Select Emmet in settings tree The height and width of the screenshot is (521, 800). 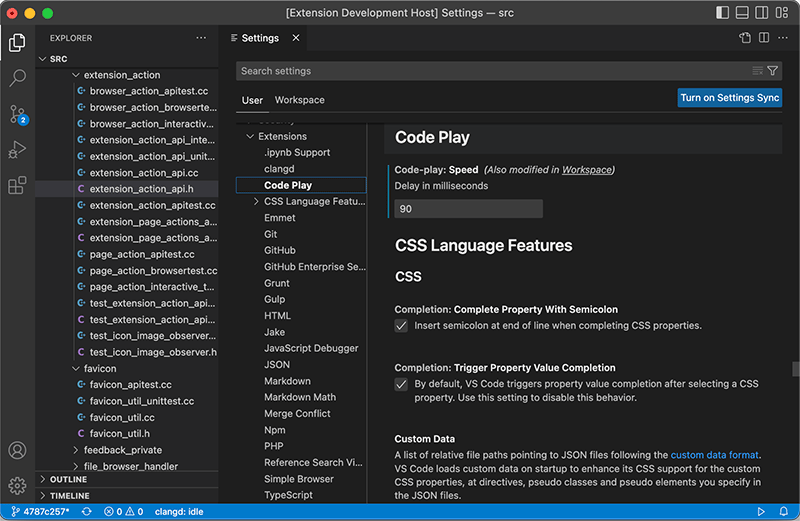(280, 218)
